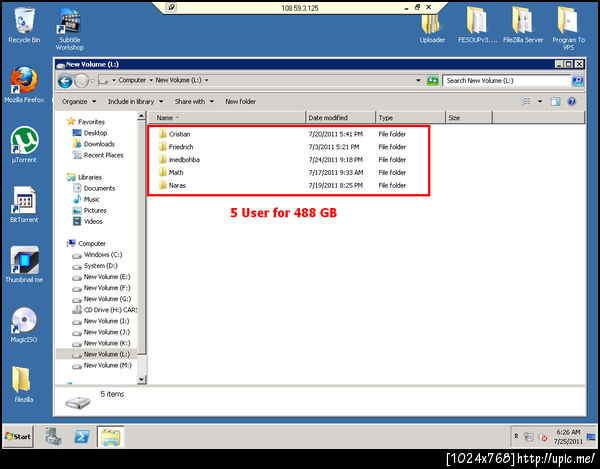Expand the address bar history dropdown
The width and height of the screenshot is (600, 469).
(x=418, y=80)
